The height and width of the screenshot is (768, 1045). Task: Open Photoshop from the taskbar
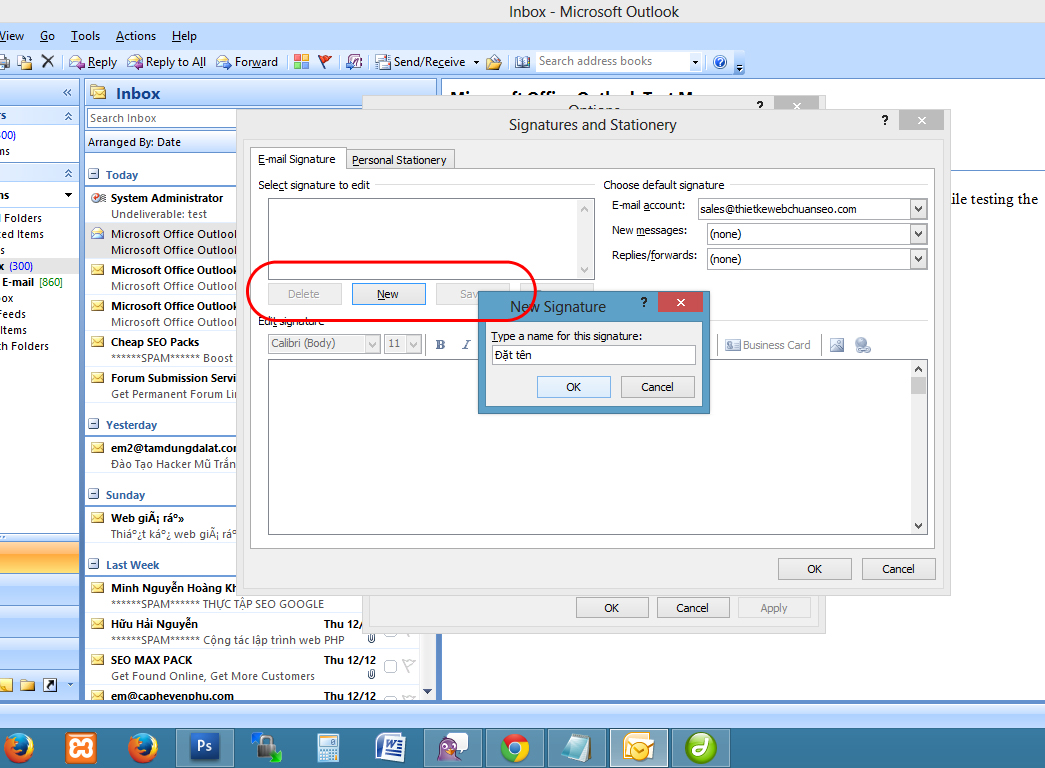[205, 747]
